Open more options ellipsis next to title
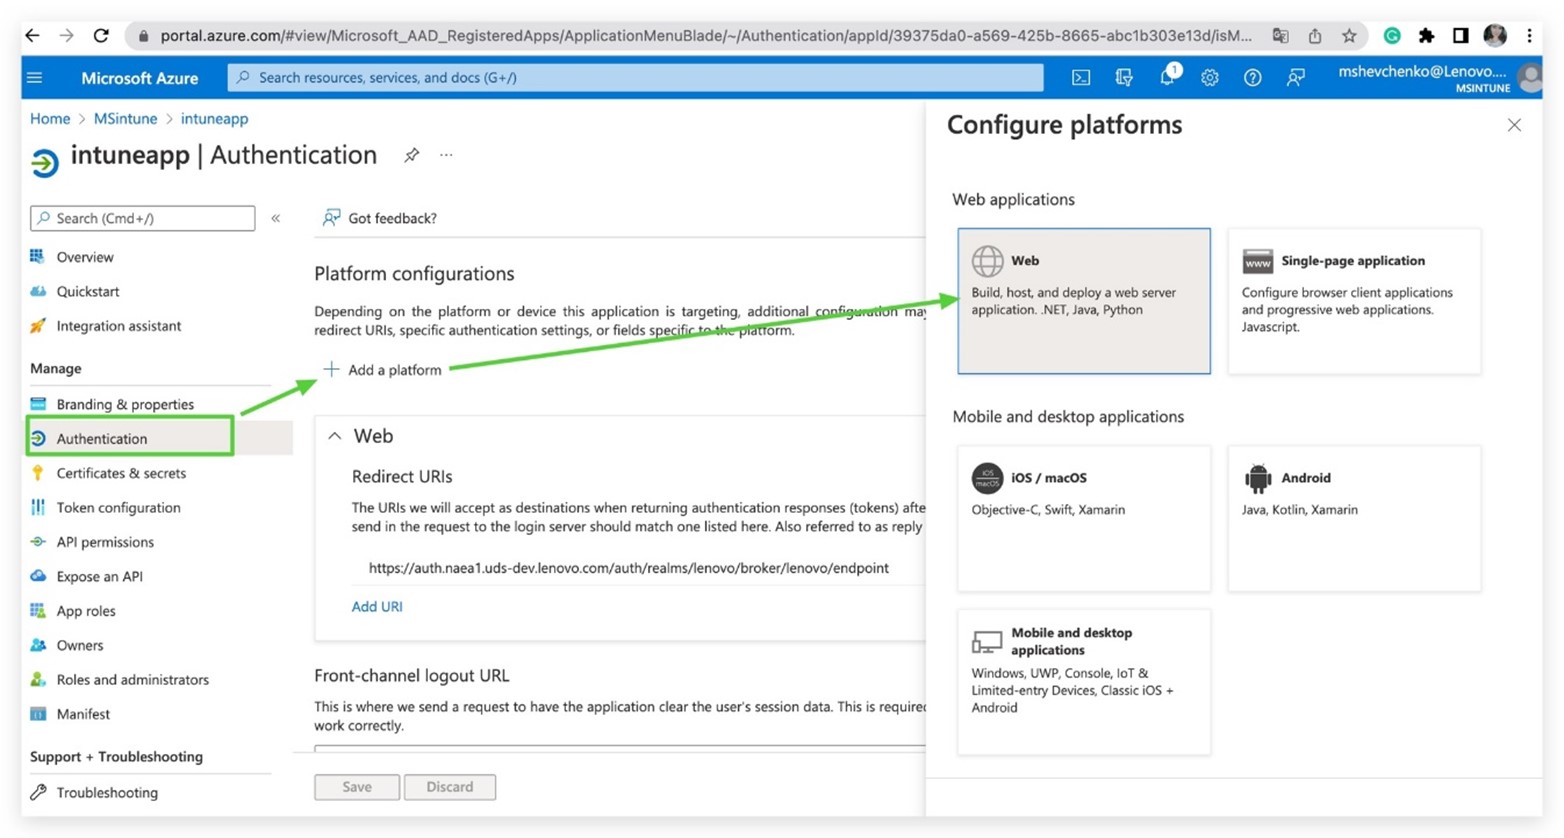The width and height of the screenshot is (1564, 838). click(446, 155)
